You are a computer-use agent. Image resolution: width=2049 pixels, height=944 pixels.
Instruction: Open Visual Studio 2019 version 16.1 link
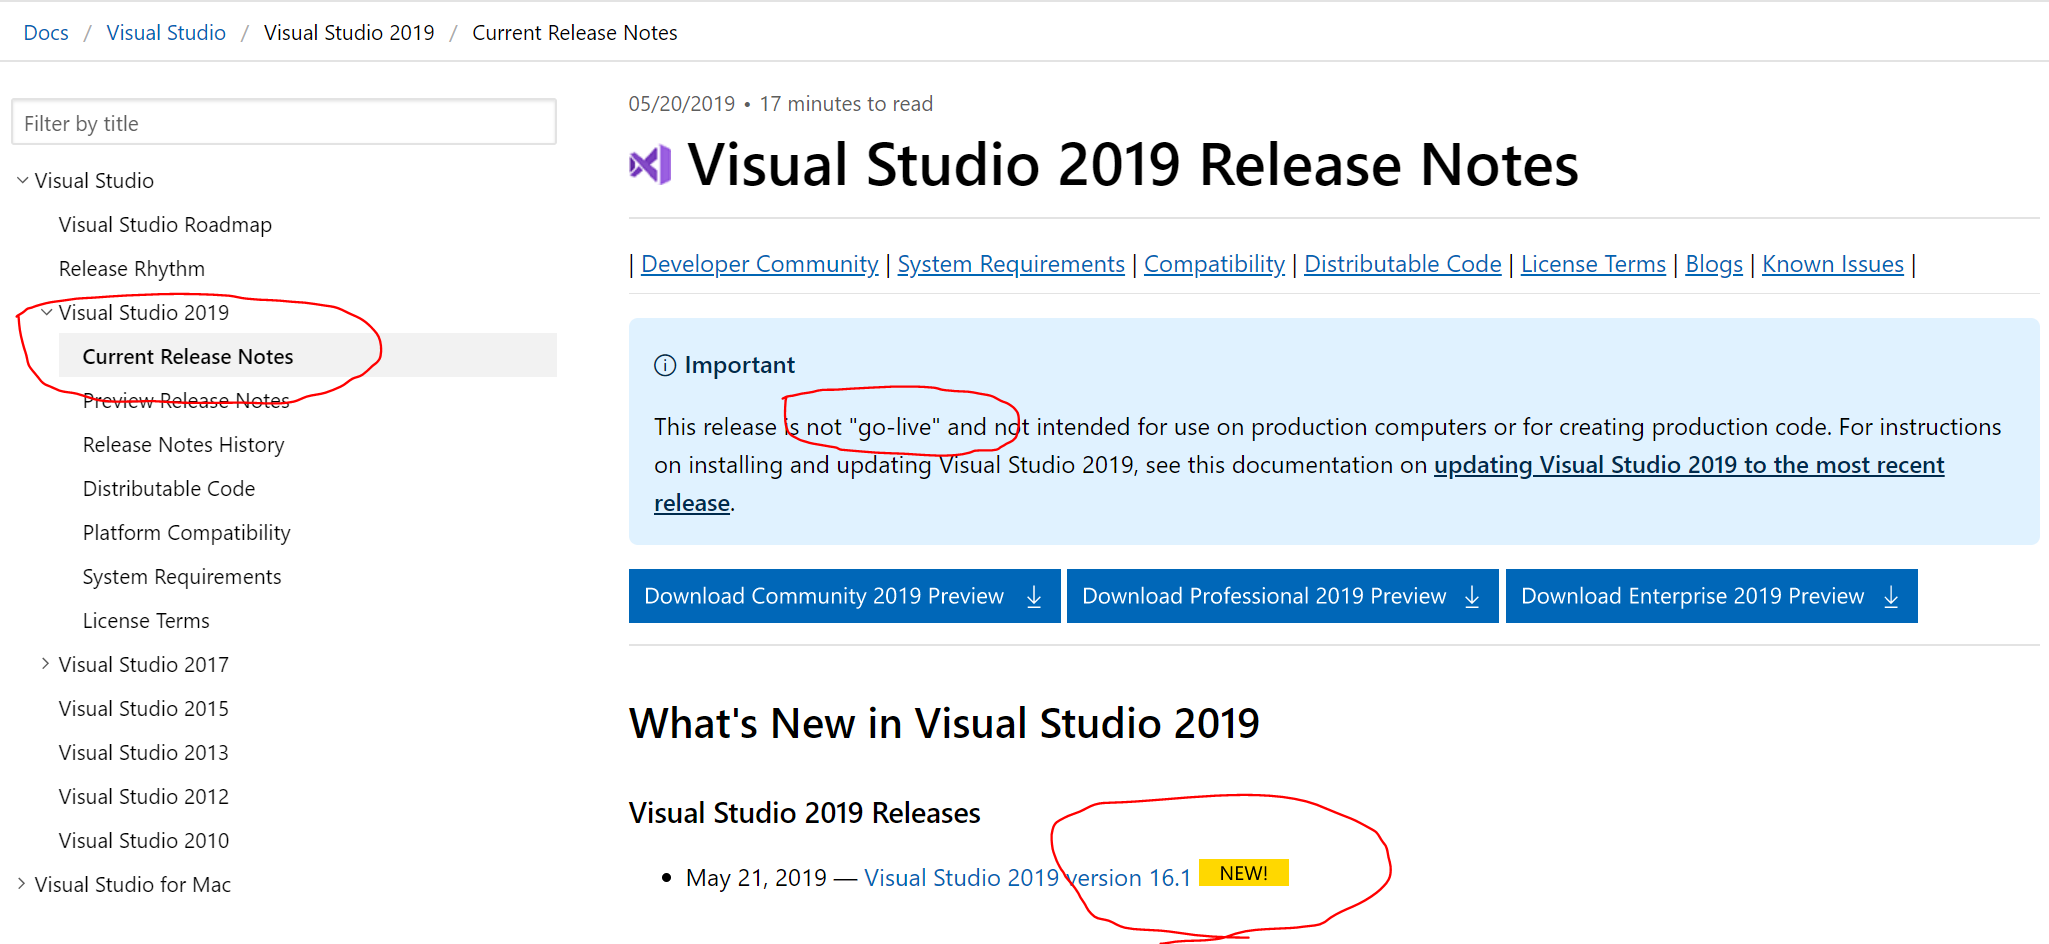pos(1028,877)
